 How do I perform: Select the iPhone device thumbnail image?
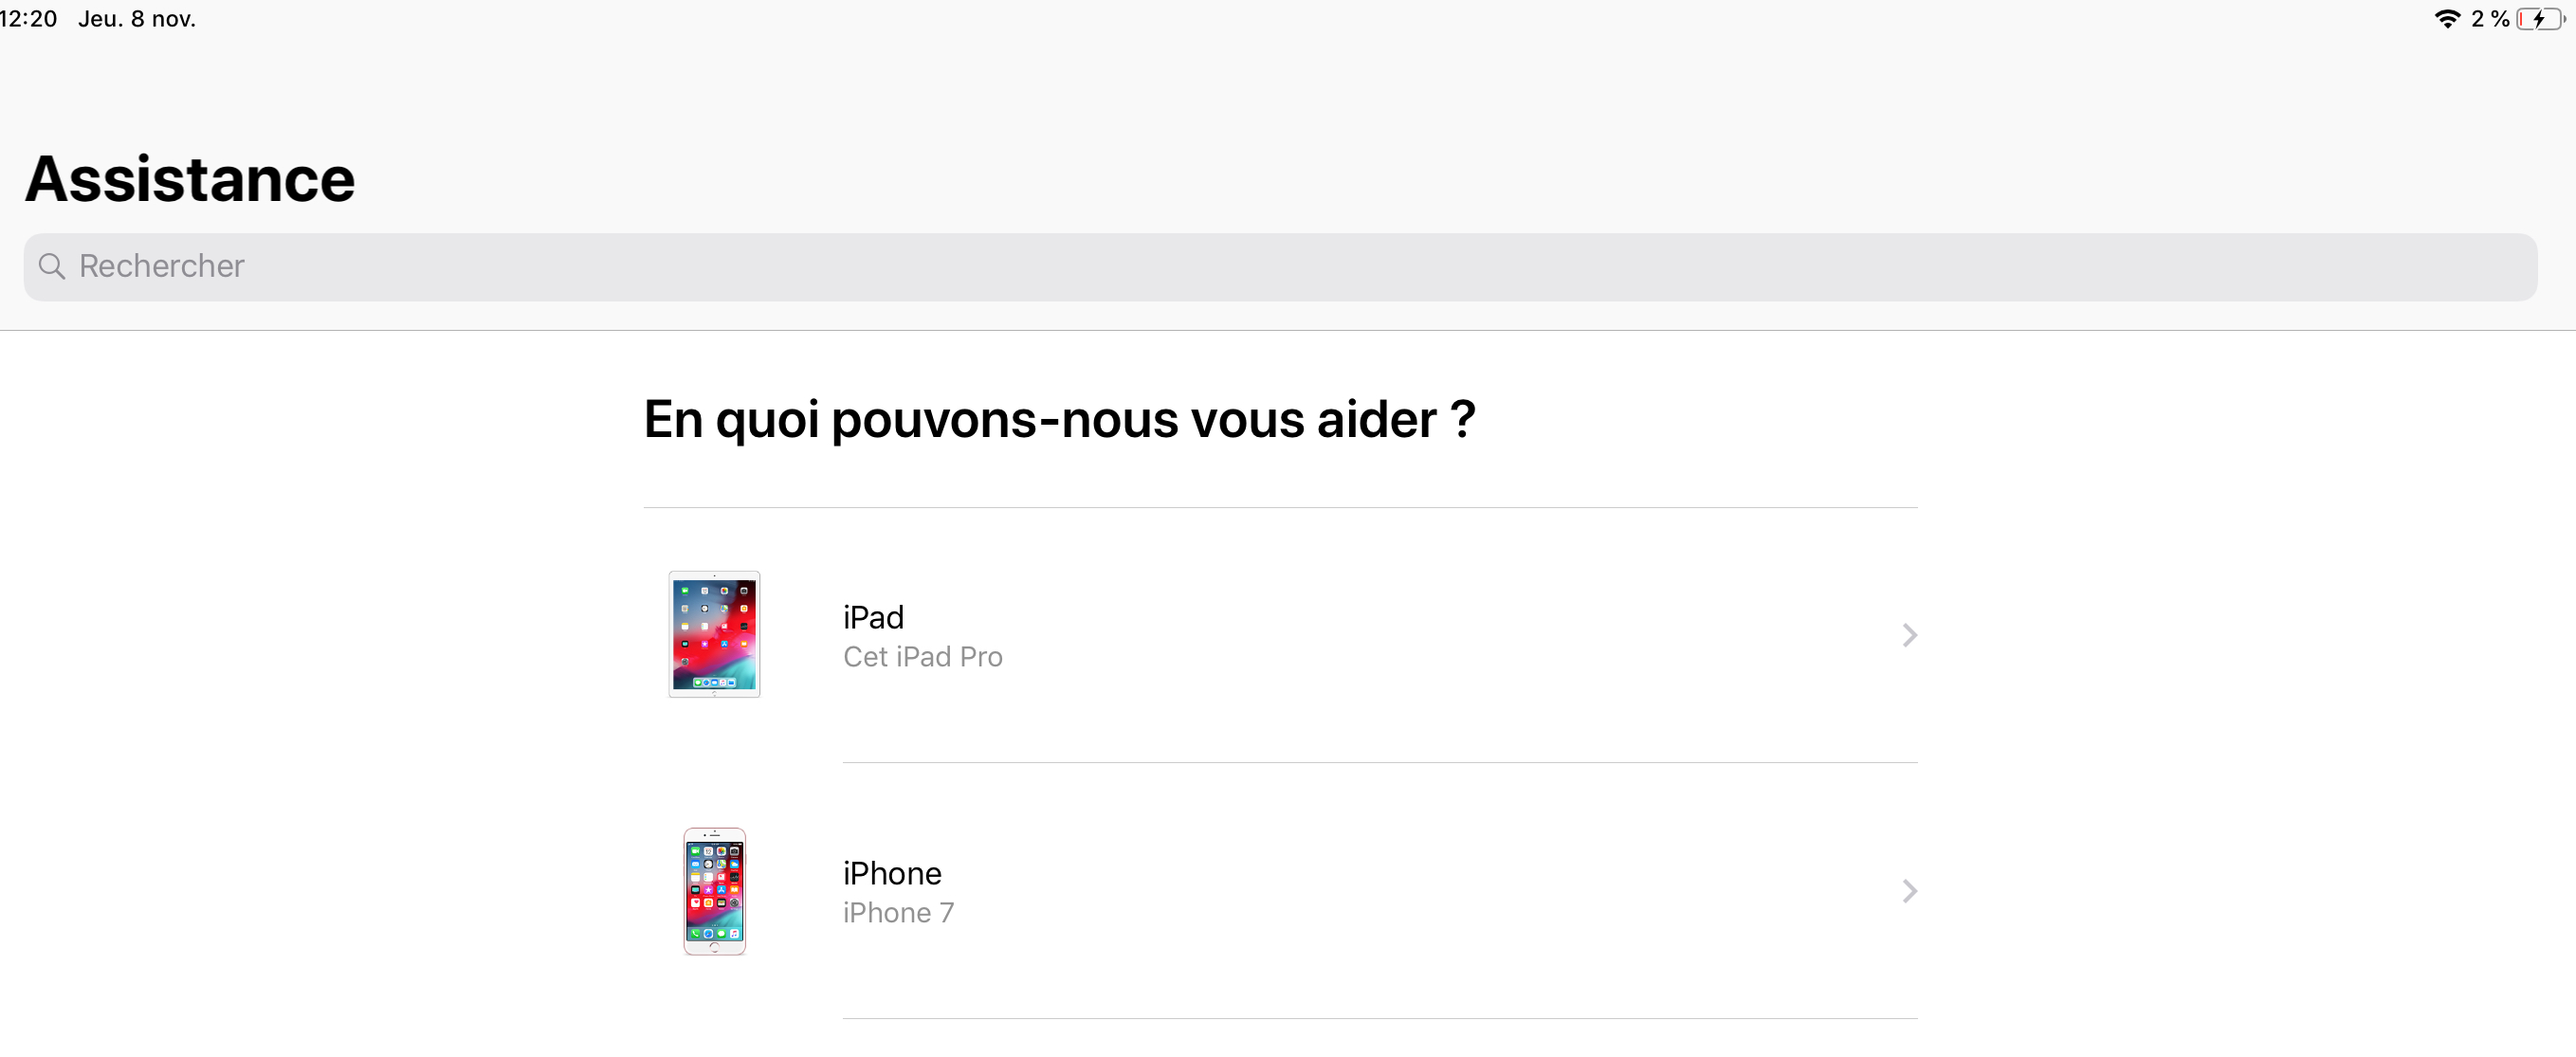coord(714,890)
